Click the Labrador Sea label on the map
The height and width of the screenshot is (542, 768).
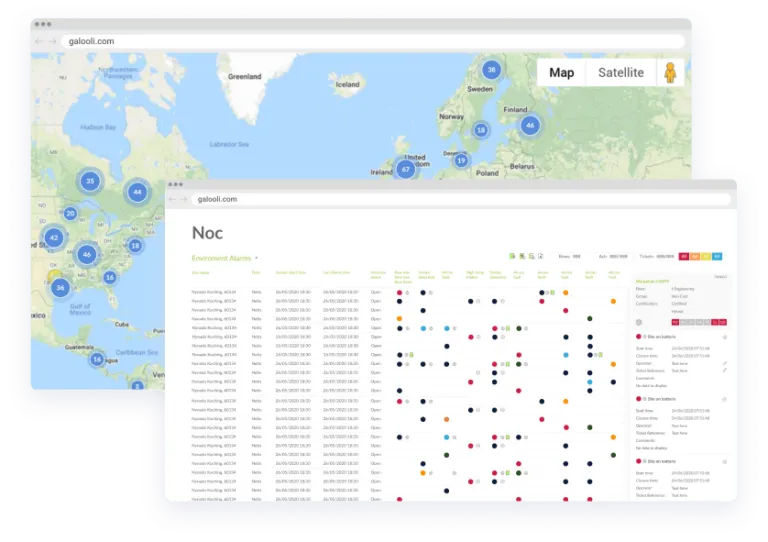(x=229, y=144)
